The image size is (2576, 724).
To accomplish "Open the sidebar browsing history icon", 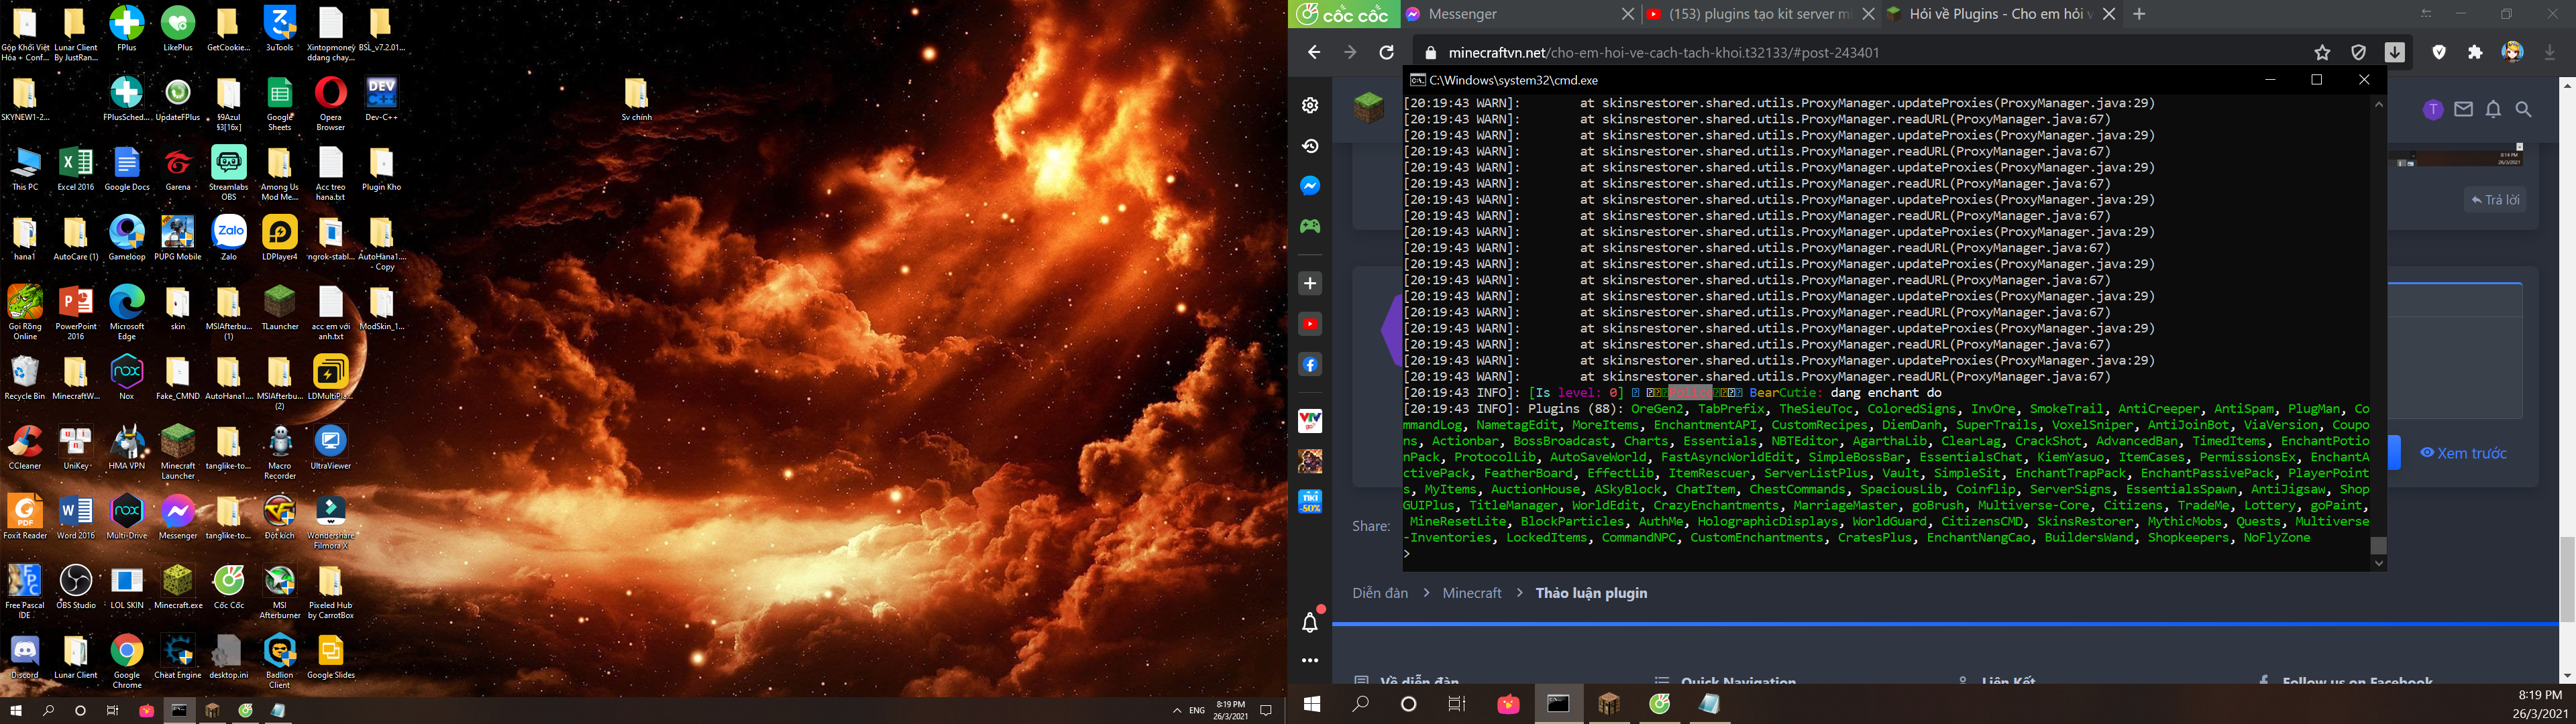I will click(x=1310, y=146).
